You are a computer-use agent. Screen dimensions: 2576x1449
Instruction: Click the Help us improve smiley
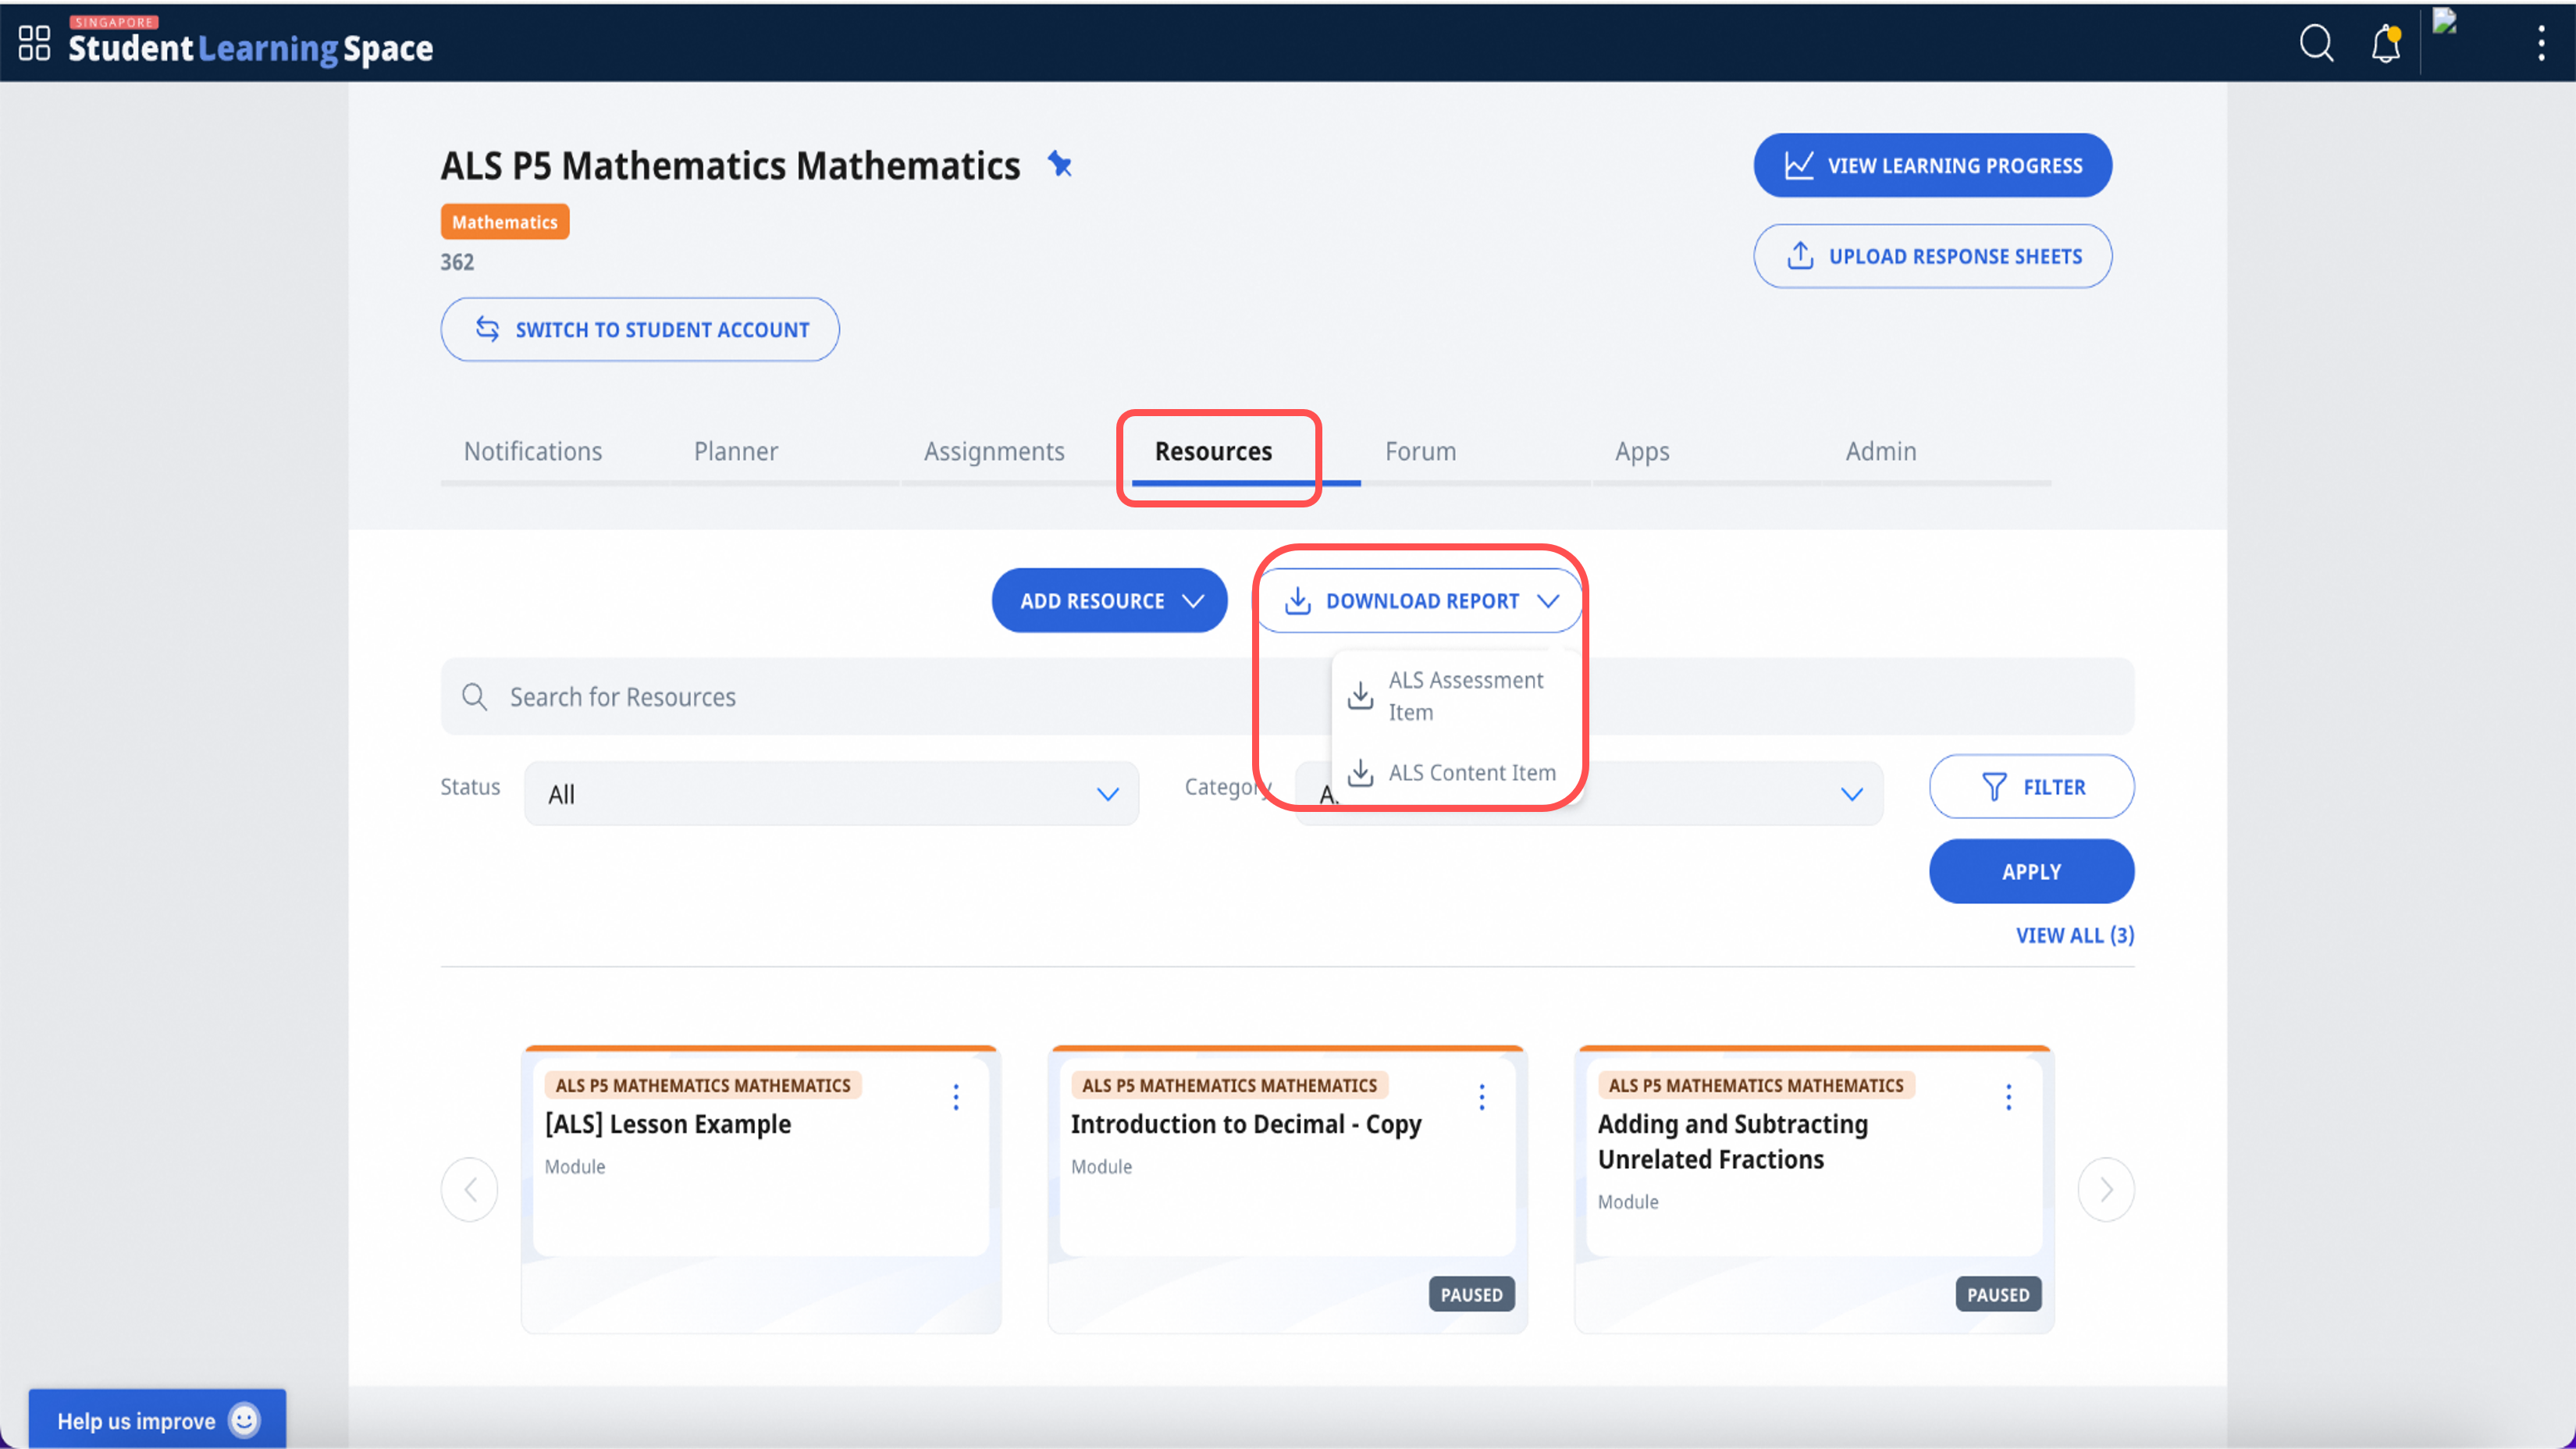[x=244, y=1420]
